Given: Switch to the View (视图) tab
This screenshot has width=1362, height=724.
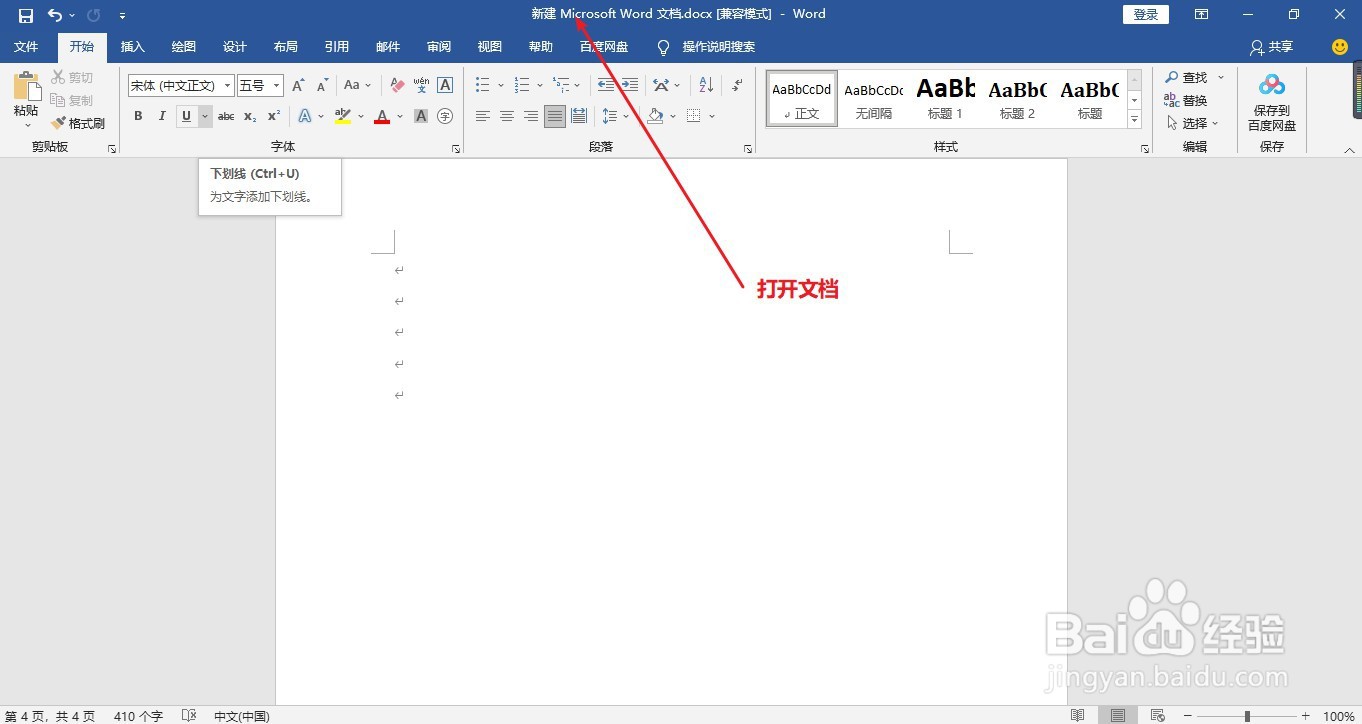Looking at the screenshot, I should pos(490,47).
